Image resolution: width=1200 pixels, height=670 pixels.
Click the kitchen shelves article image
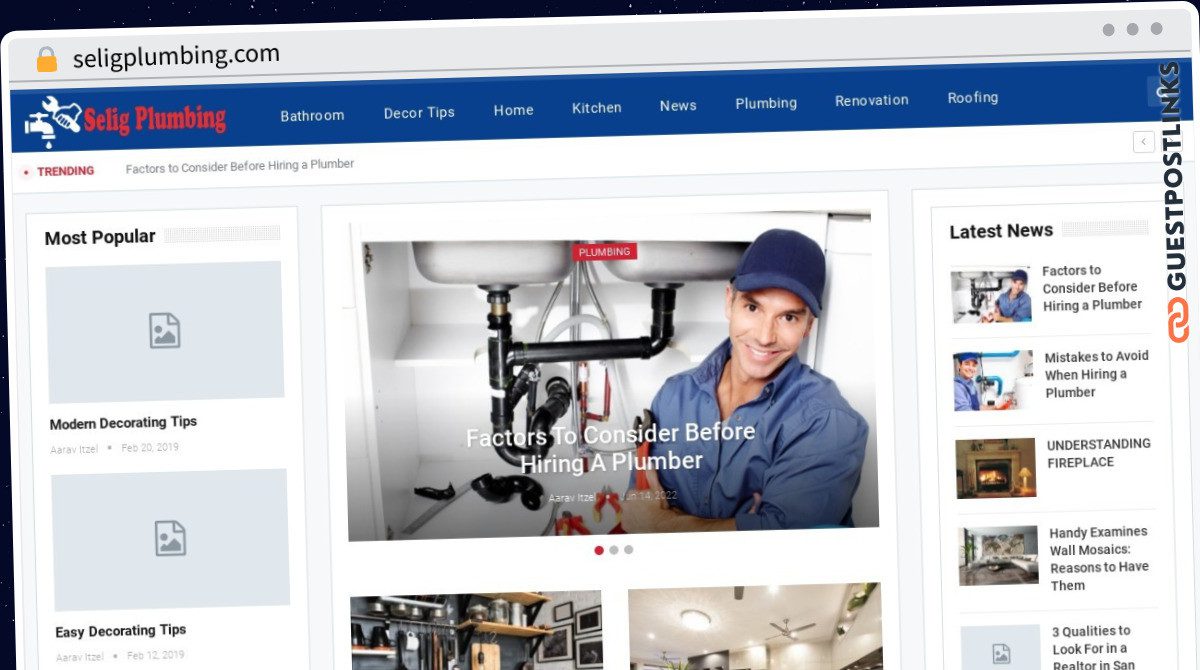click(476, 631)
